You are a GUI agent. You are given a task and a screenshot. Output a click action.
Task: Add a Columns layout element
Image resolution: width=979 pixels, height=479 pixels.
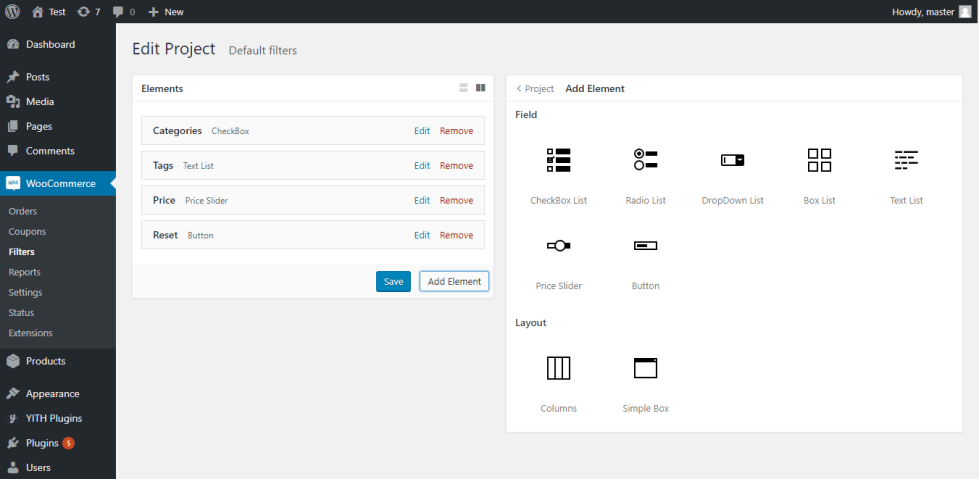pyautogui.click(x=558, y=368)
